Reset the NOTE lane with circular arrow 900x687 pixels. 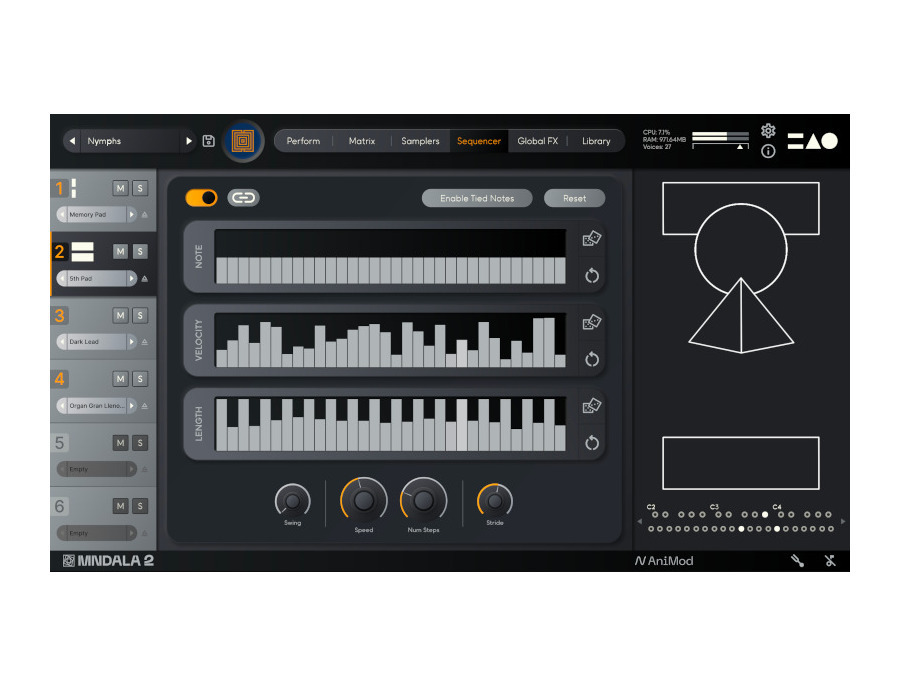pos(591,276)
